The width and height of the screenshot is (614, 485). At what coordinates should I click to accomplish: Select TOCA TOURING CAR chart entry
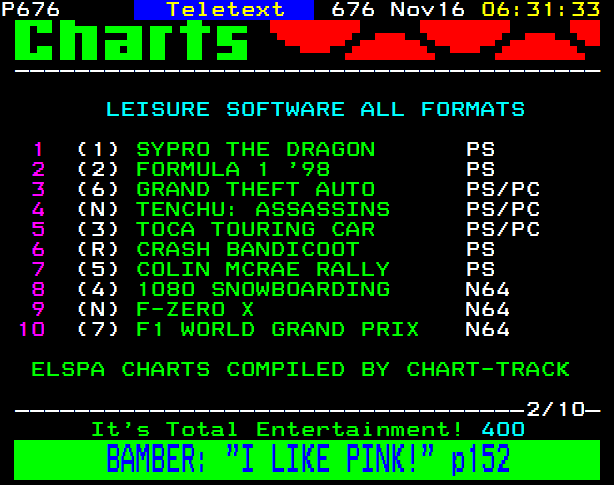click(255, 229)
